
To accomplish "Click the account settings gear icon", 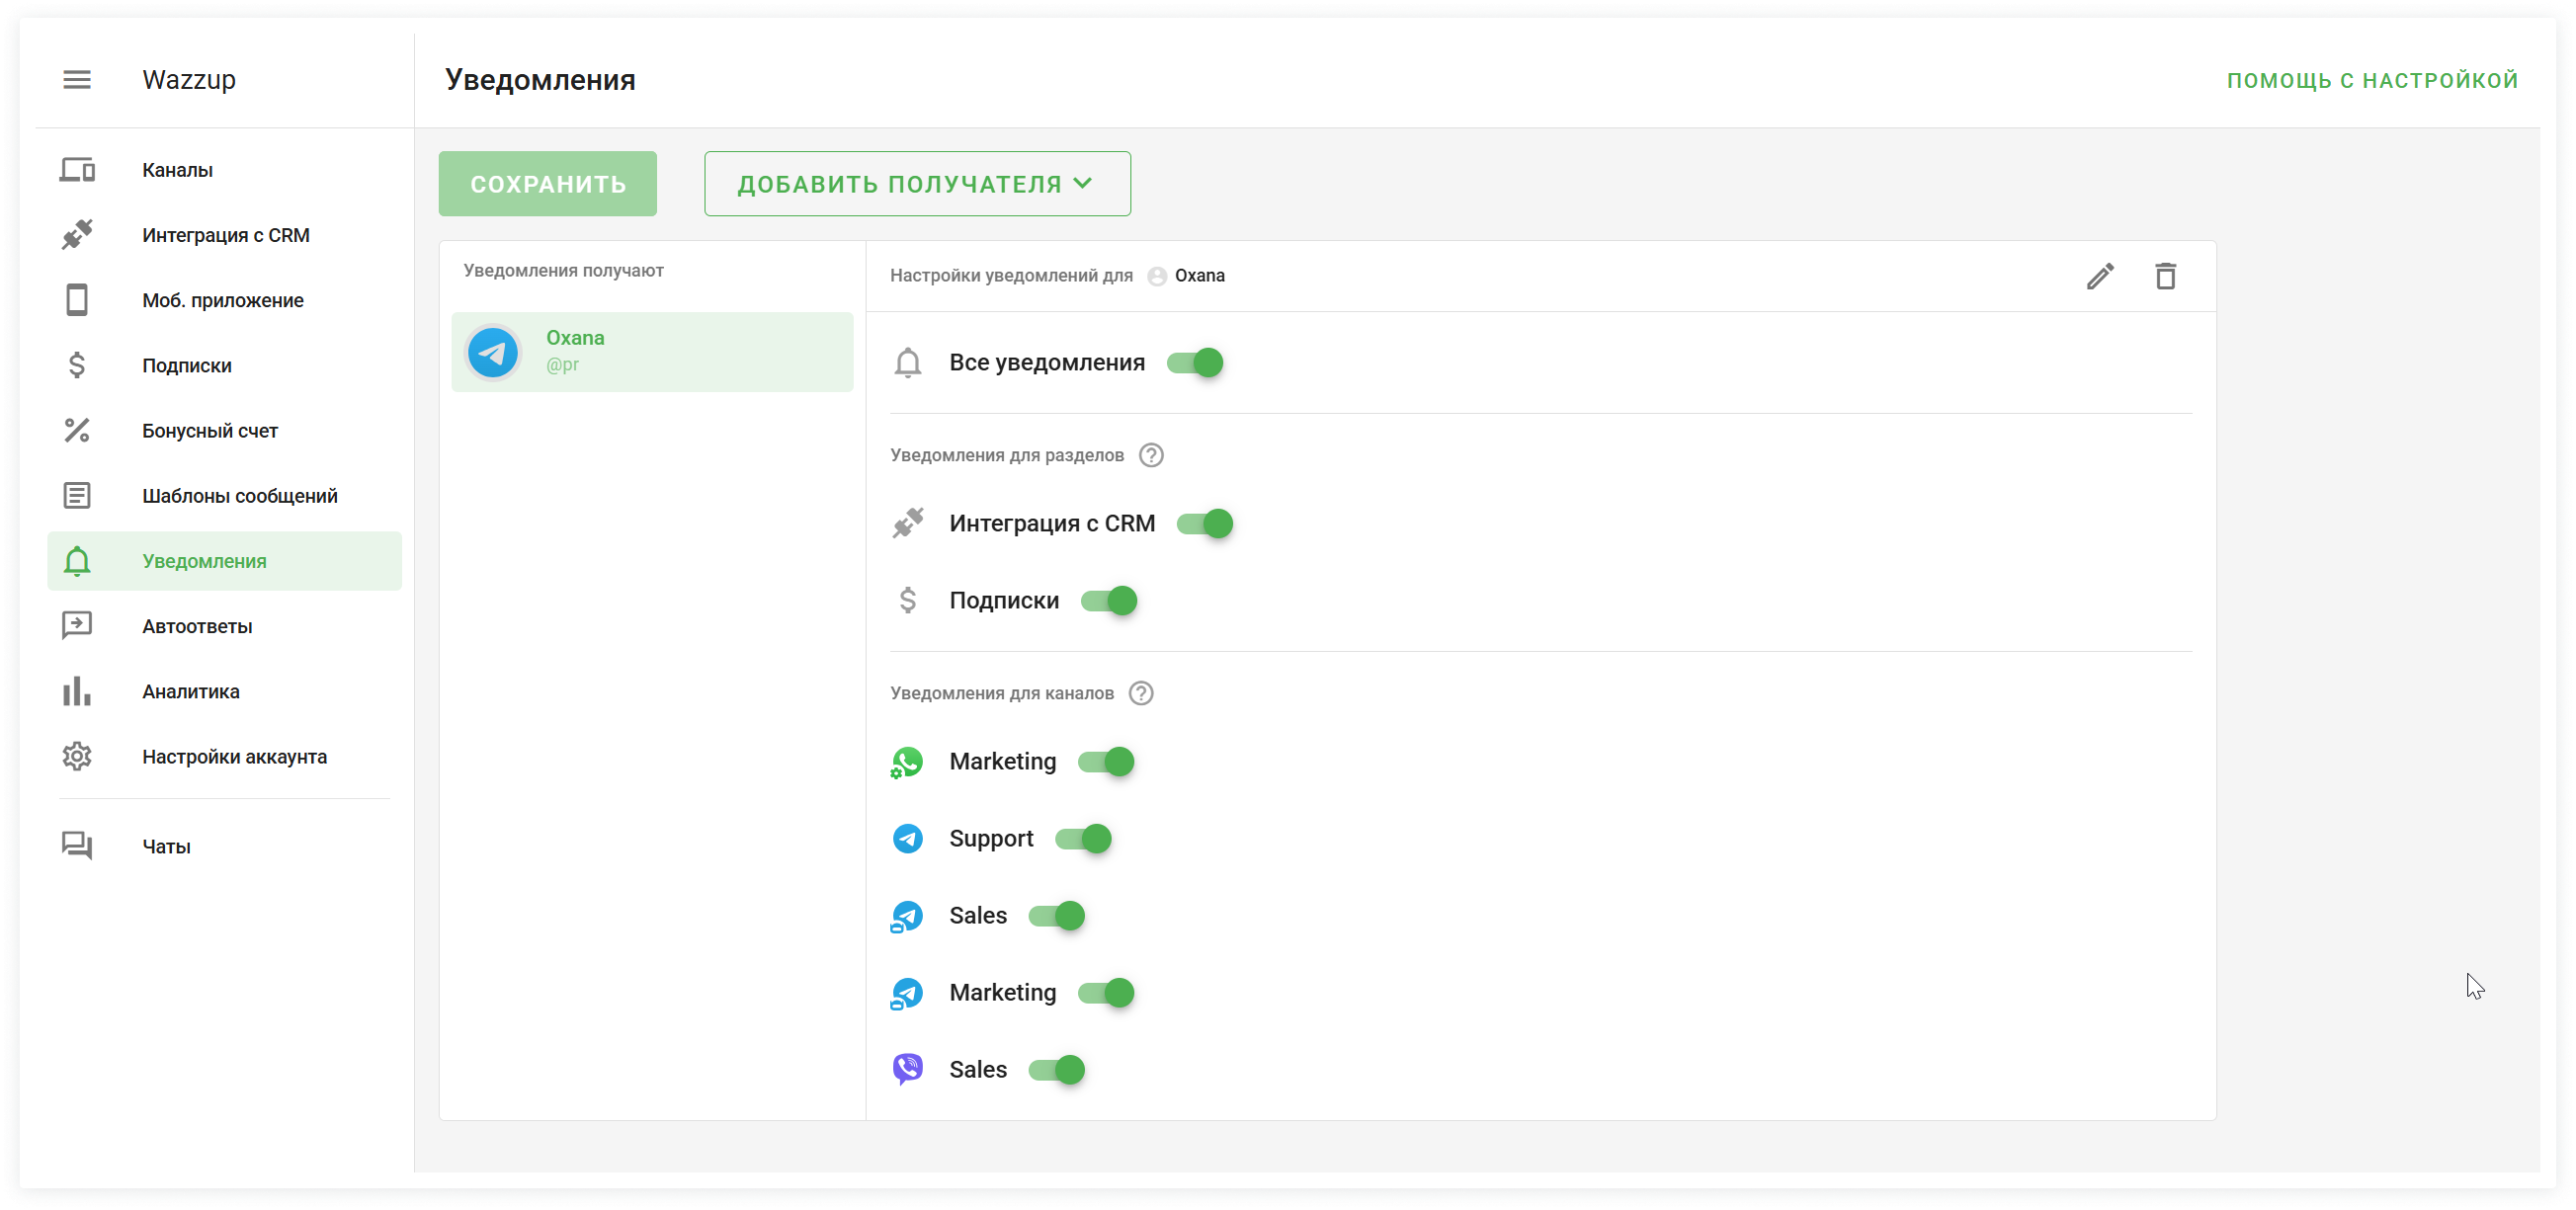I will 77,757.
